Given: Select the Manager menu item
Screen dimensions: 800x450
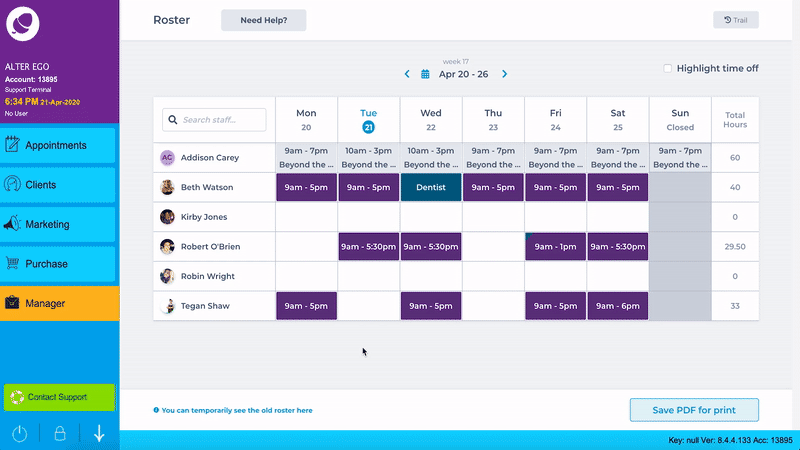Looking at the screenshot, I should click(59, 303).
